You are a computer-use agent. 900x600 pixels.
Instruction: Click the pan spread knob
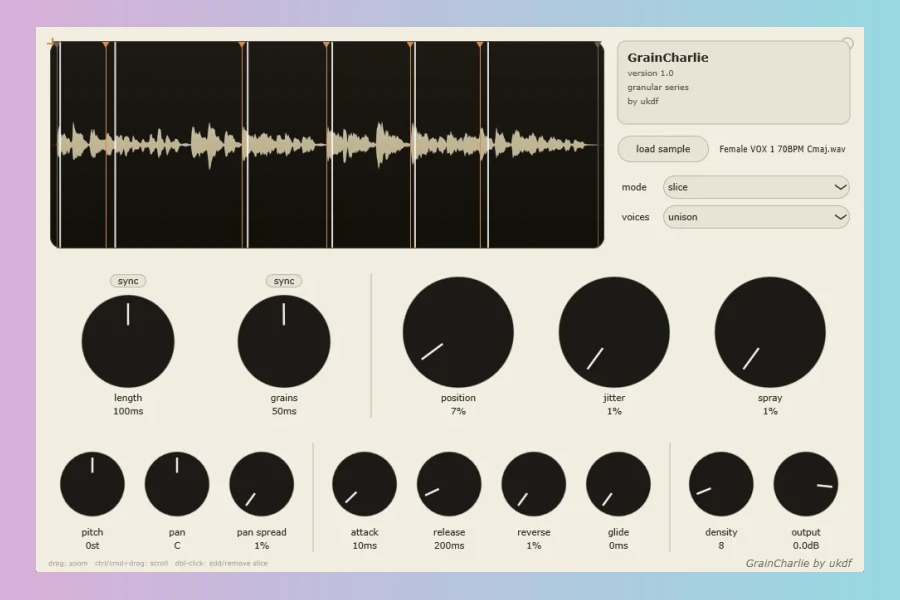[x=262, y=484]
